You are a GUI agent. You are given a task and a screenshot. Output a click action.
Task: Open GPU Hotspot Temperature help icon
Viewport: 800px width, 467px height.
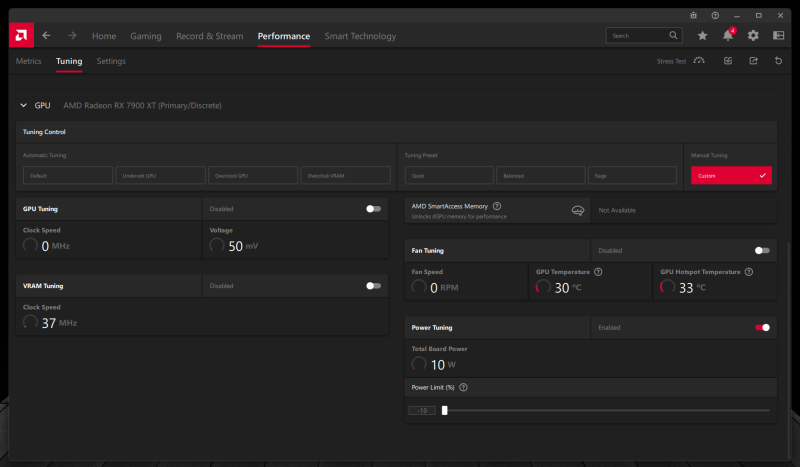[x=749, y=272]
